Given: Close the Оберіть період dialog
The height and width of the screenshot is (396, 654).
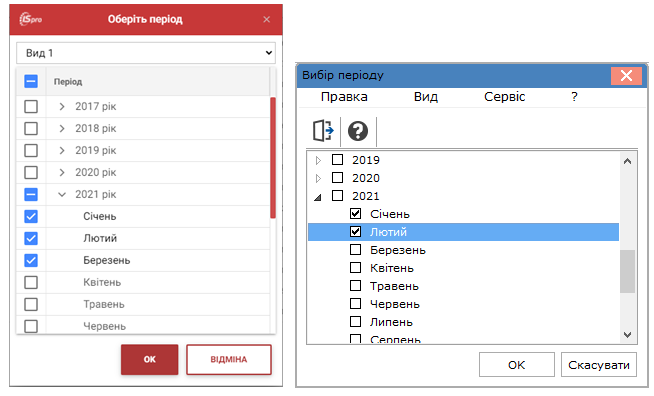Looking at the screenshot, I should (267, 19).
